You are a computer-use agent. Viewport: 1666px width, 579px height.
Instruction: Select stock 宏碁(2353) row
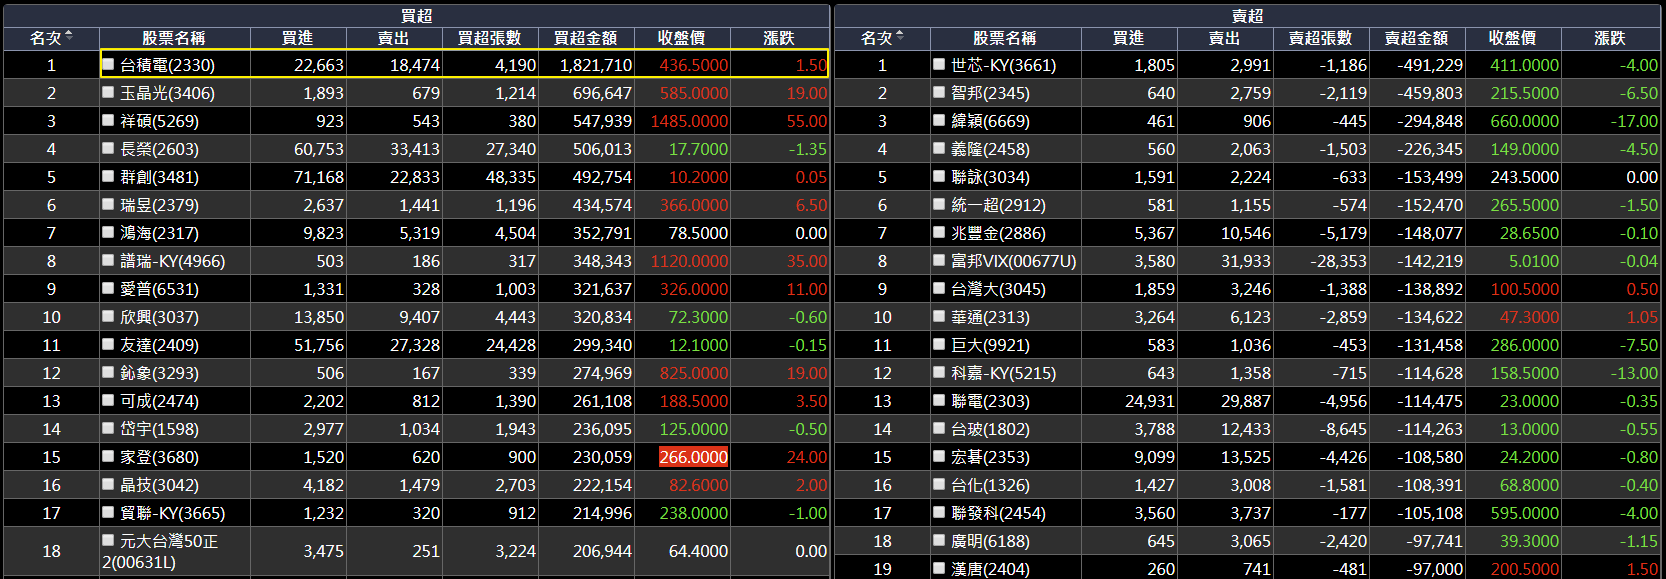pyautogui.click(x=1248, y=457)
